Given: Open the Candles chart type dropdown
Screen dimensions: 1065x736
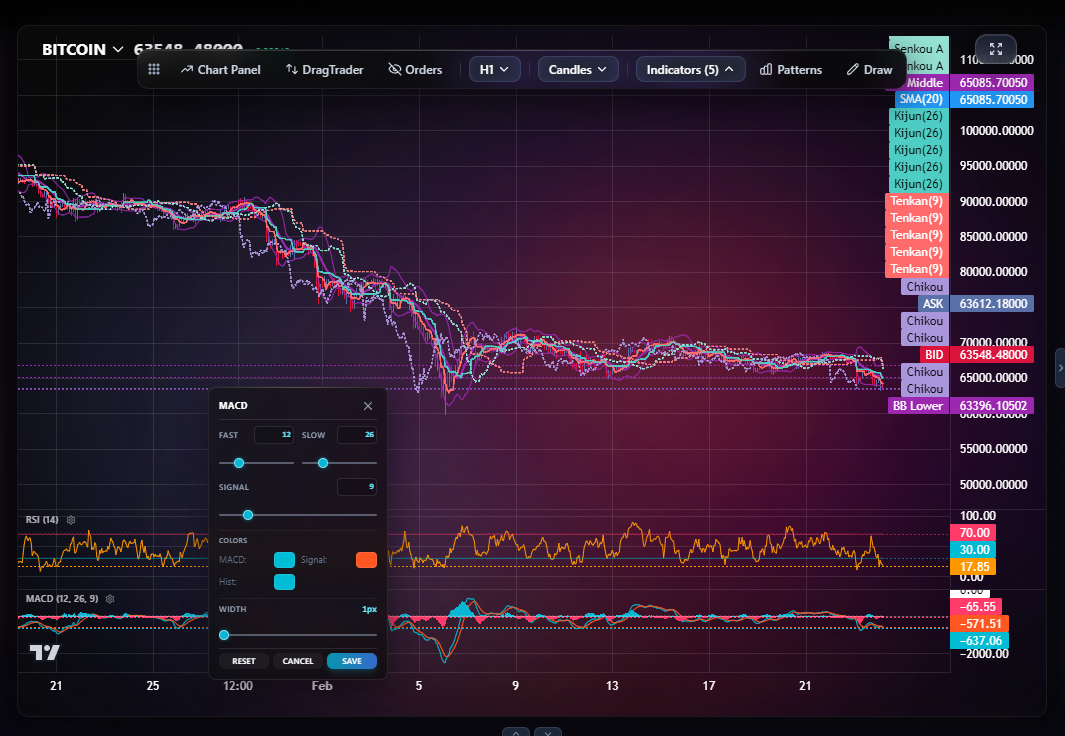Looking at the screenshot, I should coord(578,70).
